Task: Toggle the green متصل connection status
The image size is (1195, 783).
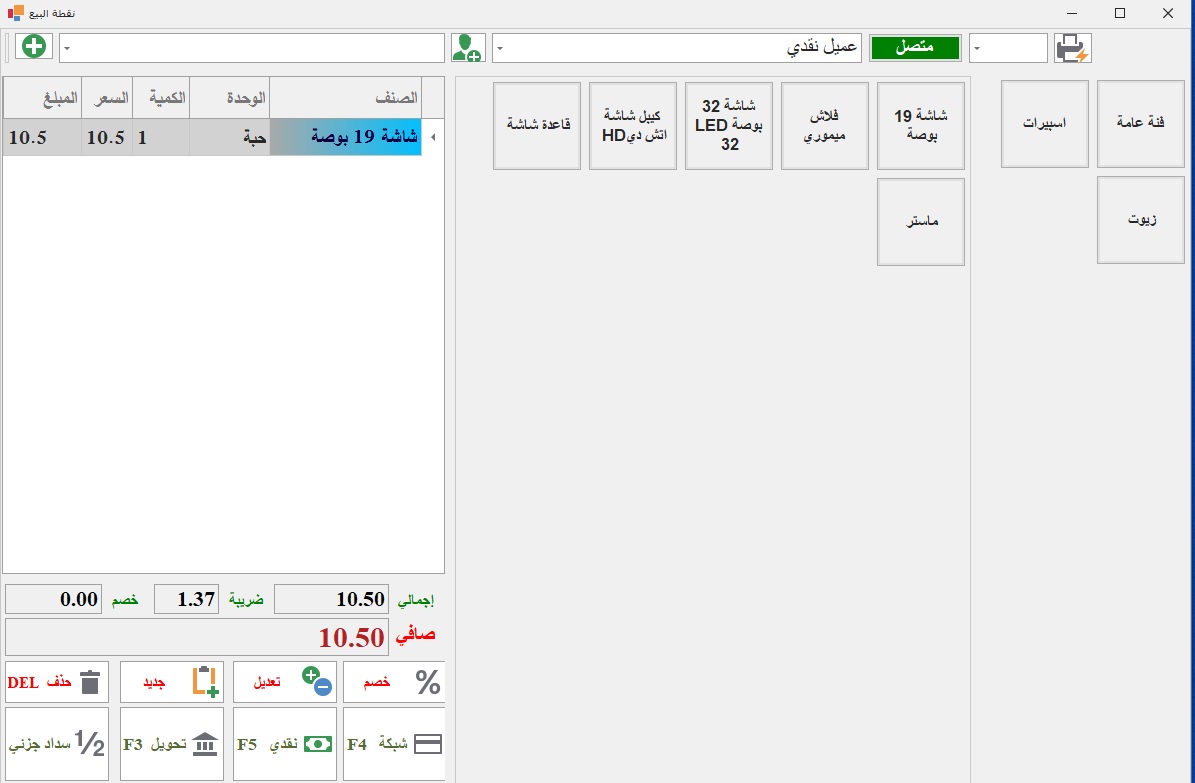Action: 914,48
